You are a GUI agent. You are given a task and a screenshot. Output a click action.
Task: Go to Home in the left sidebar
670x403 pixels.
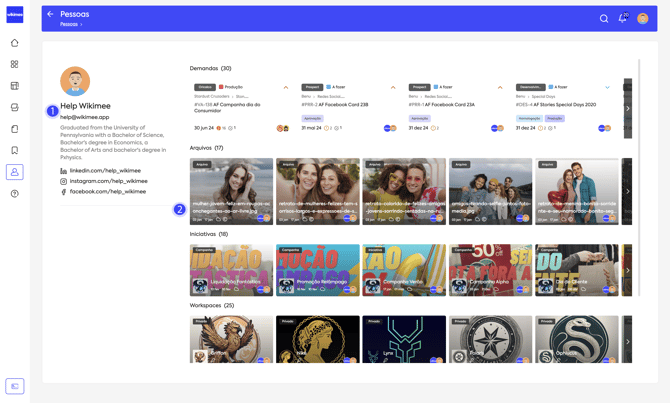click(15, 43)
